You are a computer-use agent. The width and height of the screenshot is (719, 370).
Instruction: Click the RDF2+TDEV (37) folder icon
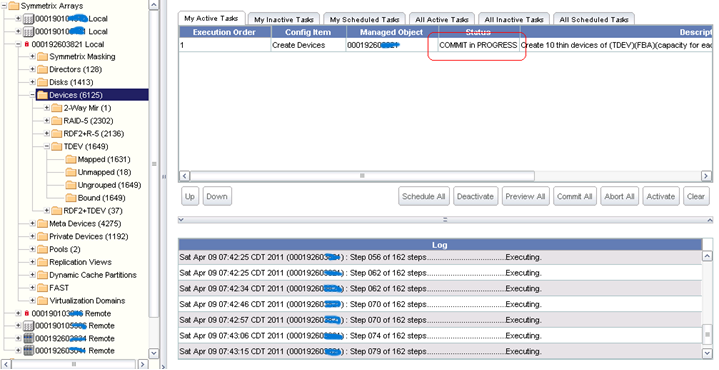tap(57, 211)
